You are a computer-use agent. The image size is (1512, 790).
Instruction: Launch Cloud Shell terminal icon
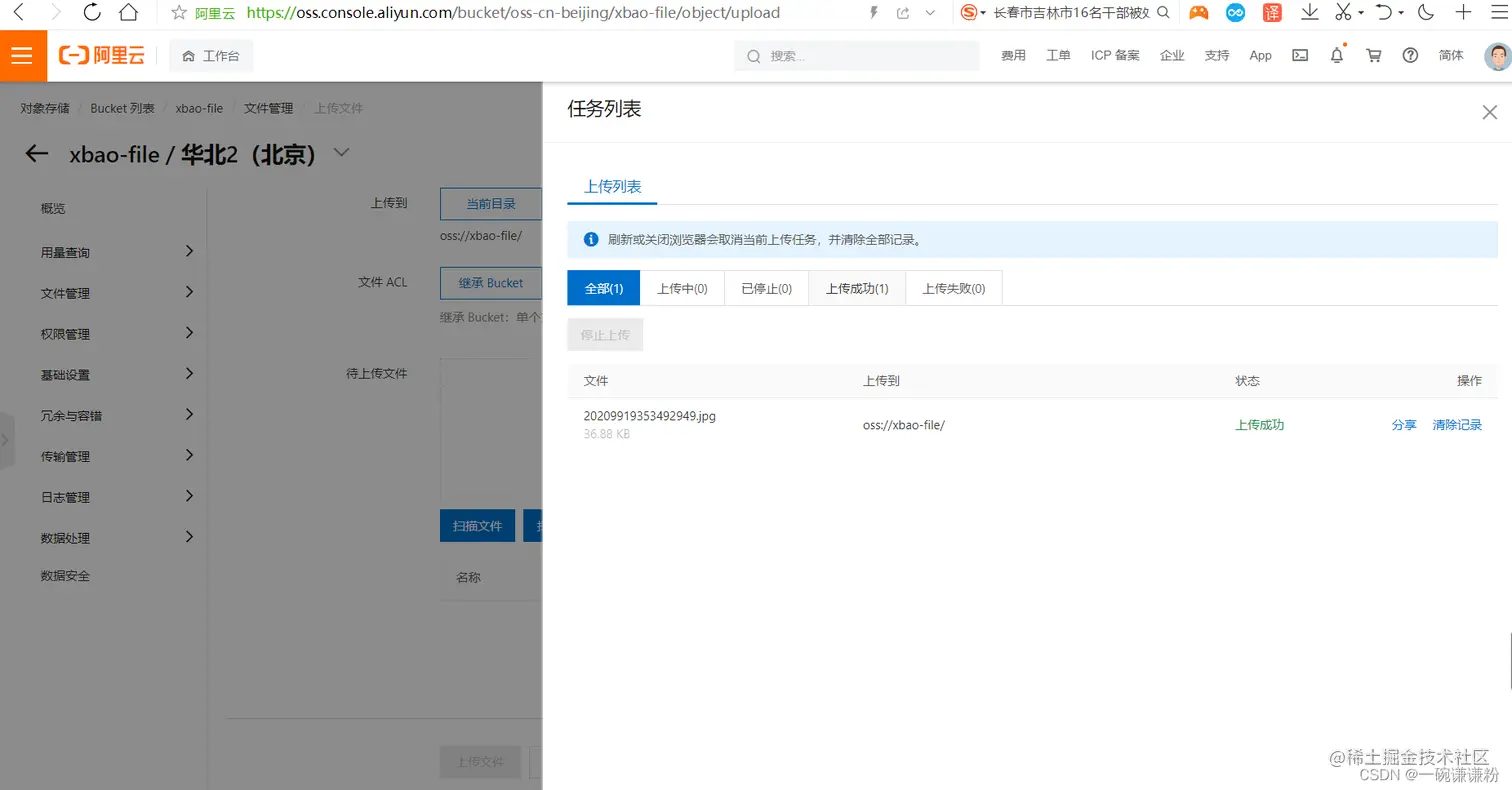[1300, 56]
